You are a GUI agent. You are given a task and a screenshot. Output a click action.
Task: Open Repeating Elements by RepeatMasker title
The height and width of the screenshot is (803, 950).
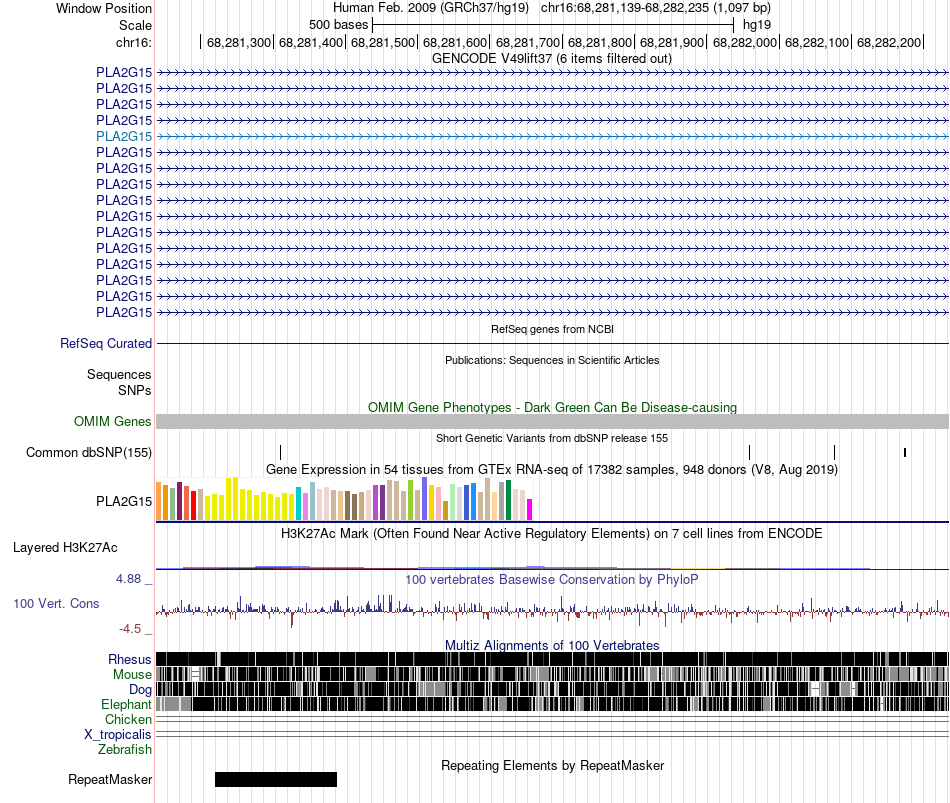coord(553,765)
